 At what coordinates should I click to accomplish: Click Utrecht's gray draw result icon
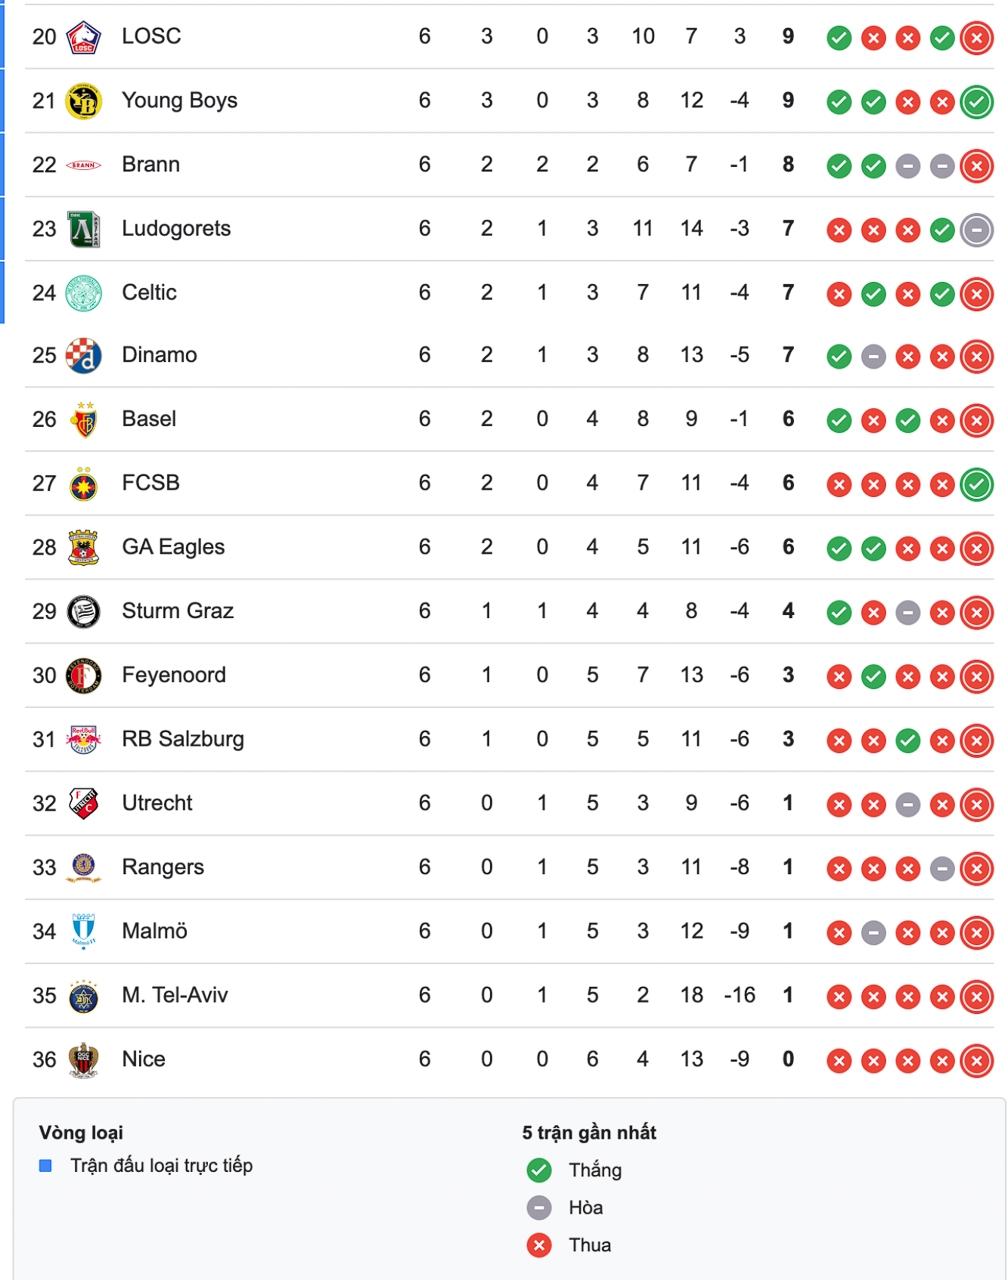[x=908, y=805]
